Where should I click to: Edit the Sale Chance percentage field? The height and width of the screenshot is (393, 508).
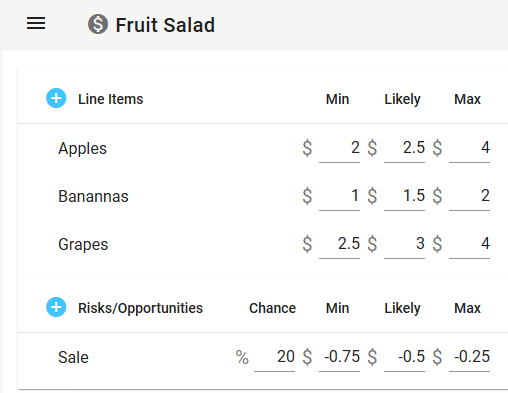274,357
